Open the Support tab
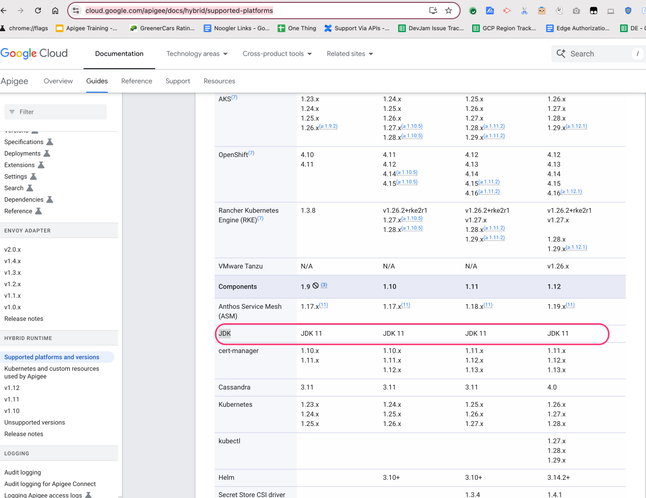 [x=178, y=81]
